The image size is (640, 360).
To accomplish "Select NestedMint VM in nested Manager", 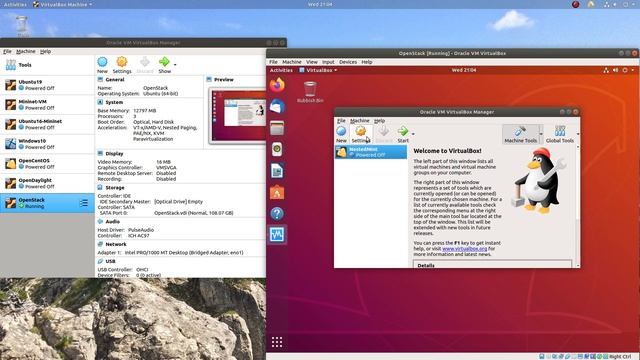I will (371, 152).
